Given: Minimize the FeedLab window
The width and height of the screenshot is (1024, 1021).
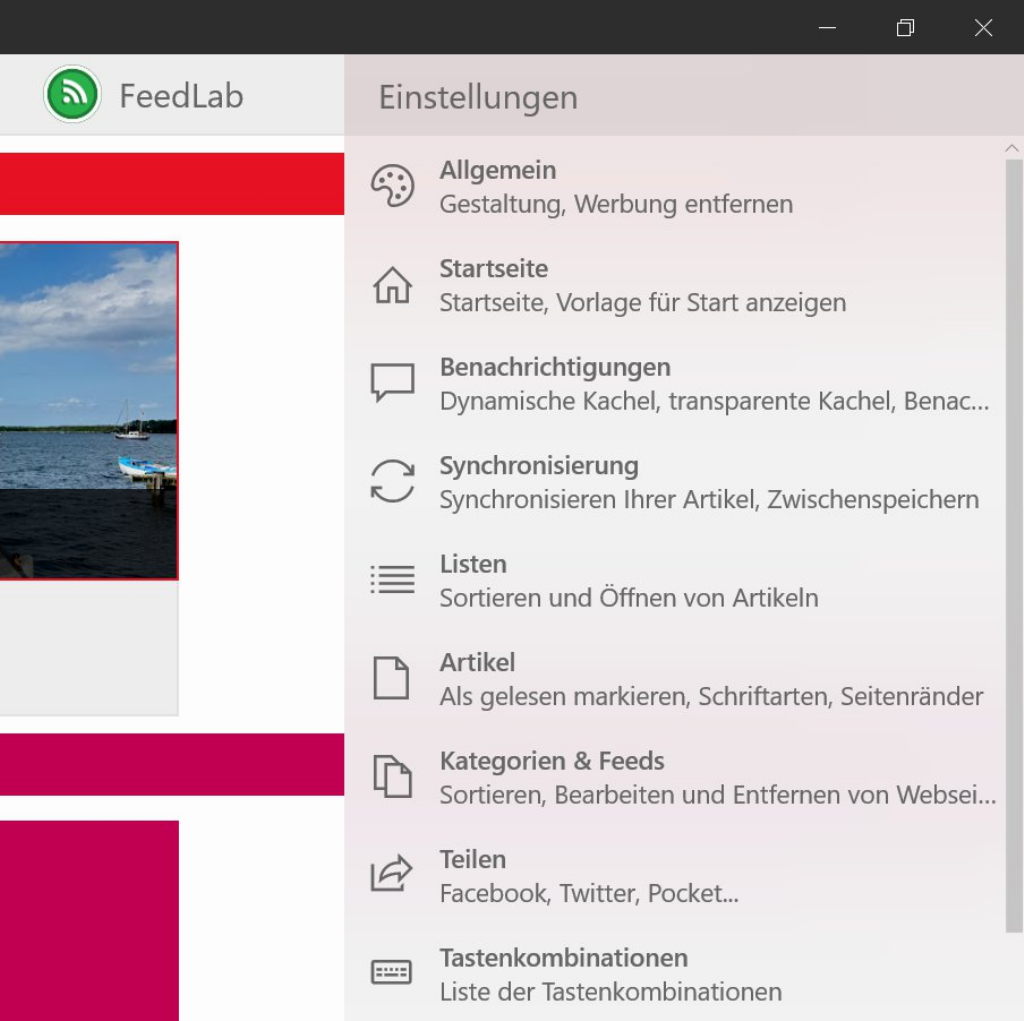Looking at the screenshot, I should 827,27.
